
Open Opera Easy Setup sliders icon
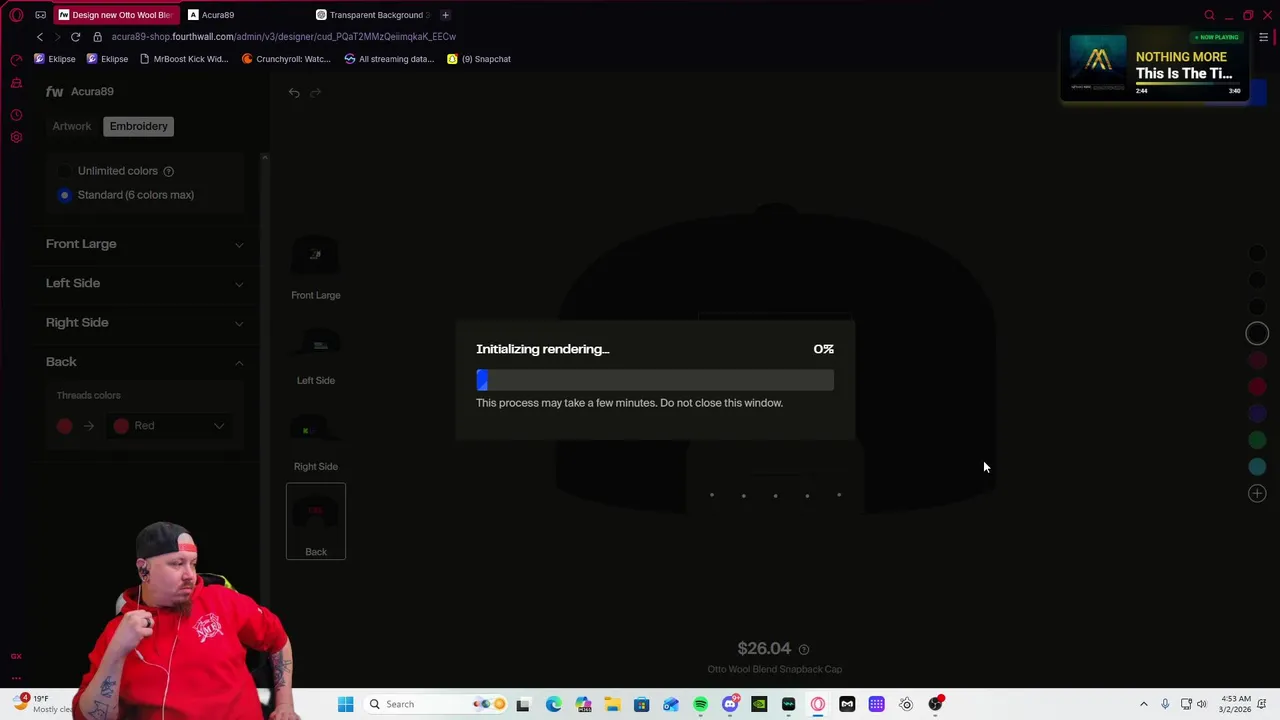(1264, 37)
